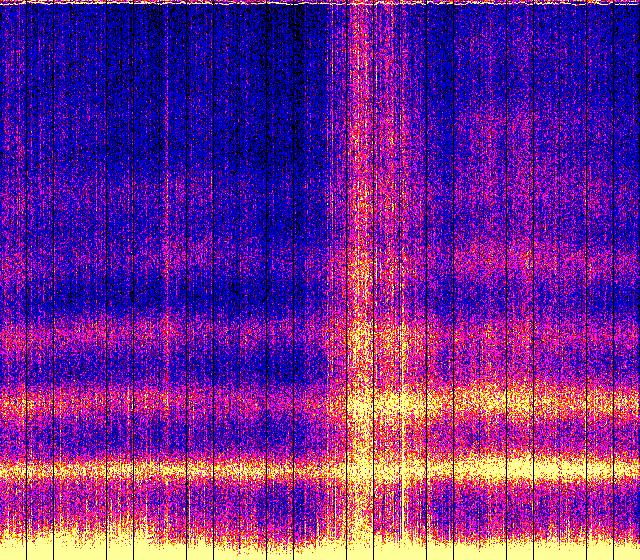Select the darkest near-black patch left of the burst
This screenshot has height=560, width=640.
(x=250, y=150)
